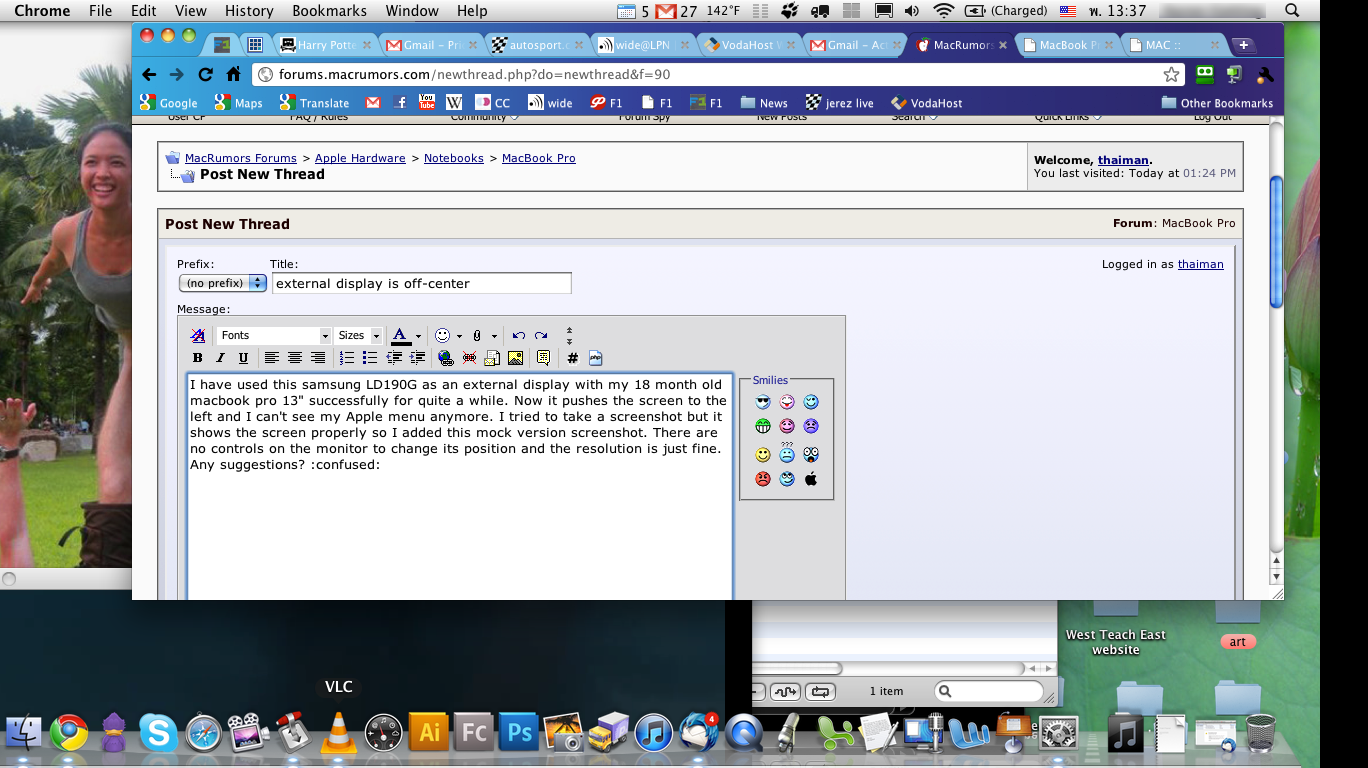Align message text right
This screenshot has height=768, width=1368.
pos(318,358)
